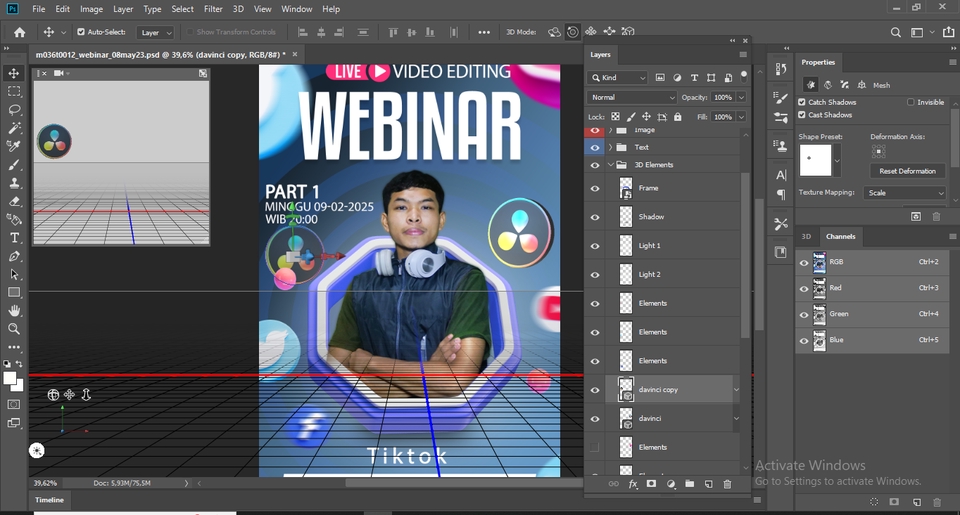Select the Horizontal Type tool
Screen dimensions: 960x515
click(x=13, y=238)
